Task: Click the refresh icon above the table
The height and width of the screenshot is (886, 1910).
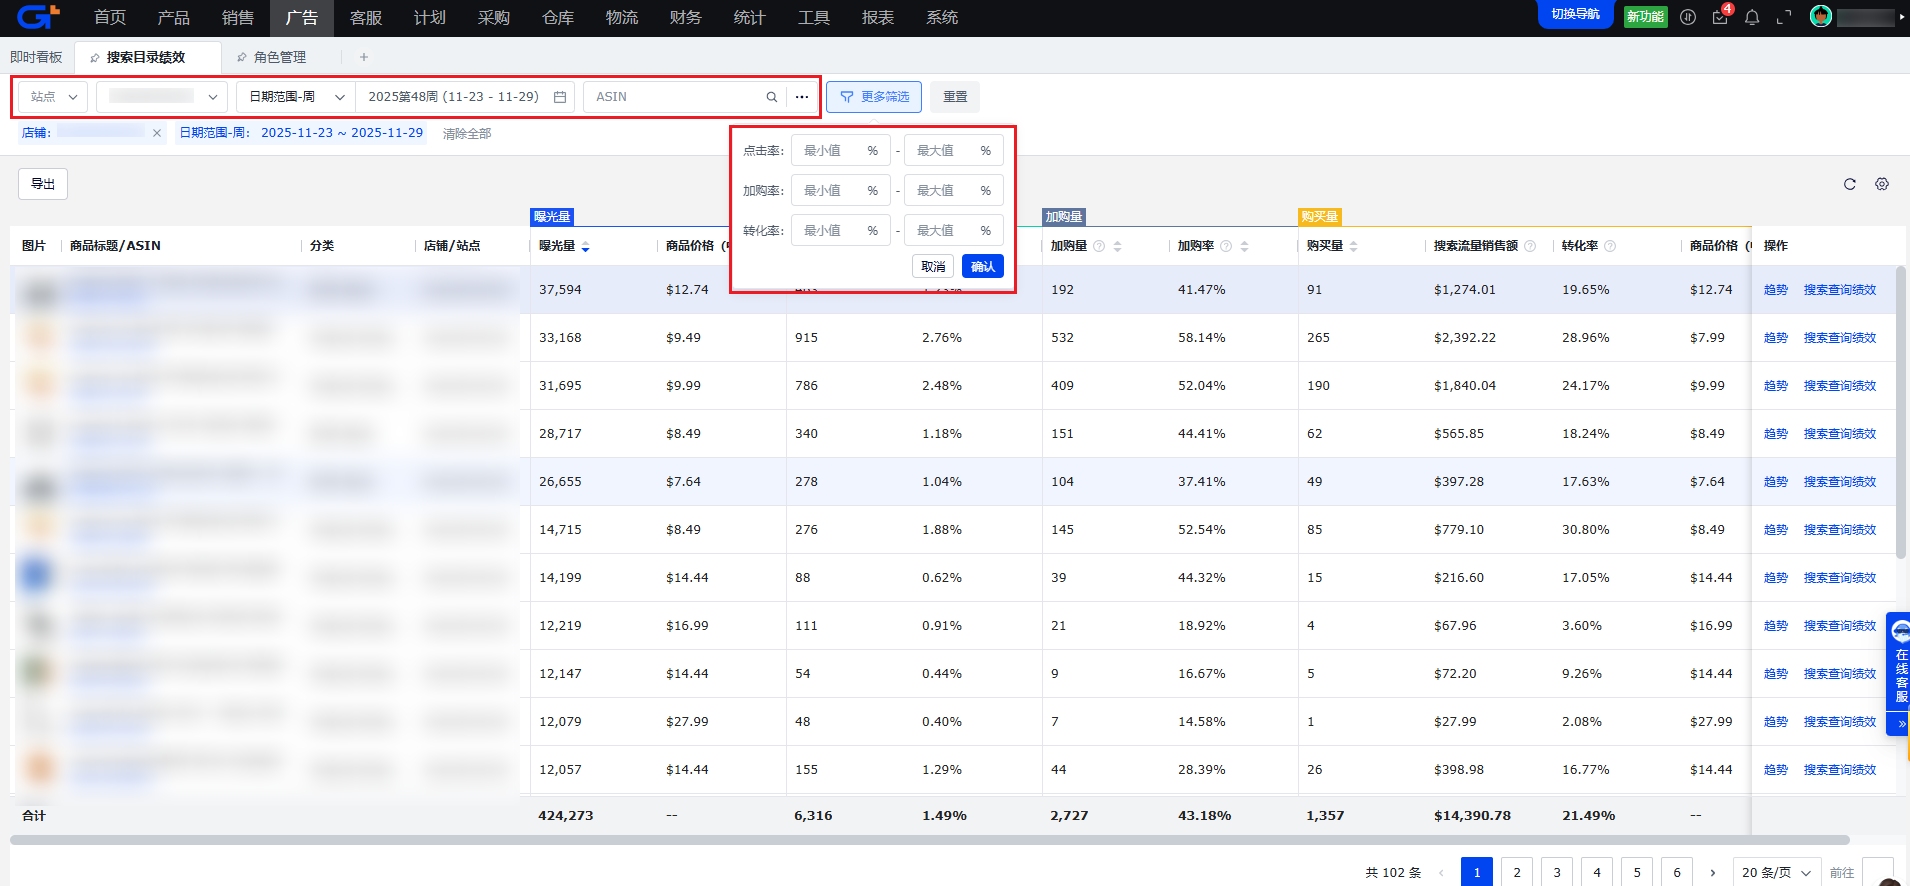Action: click(x=1849, y=184)
